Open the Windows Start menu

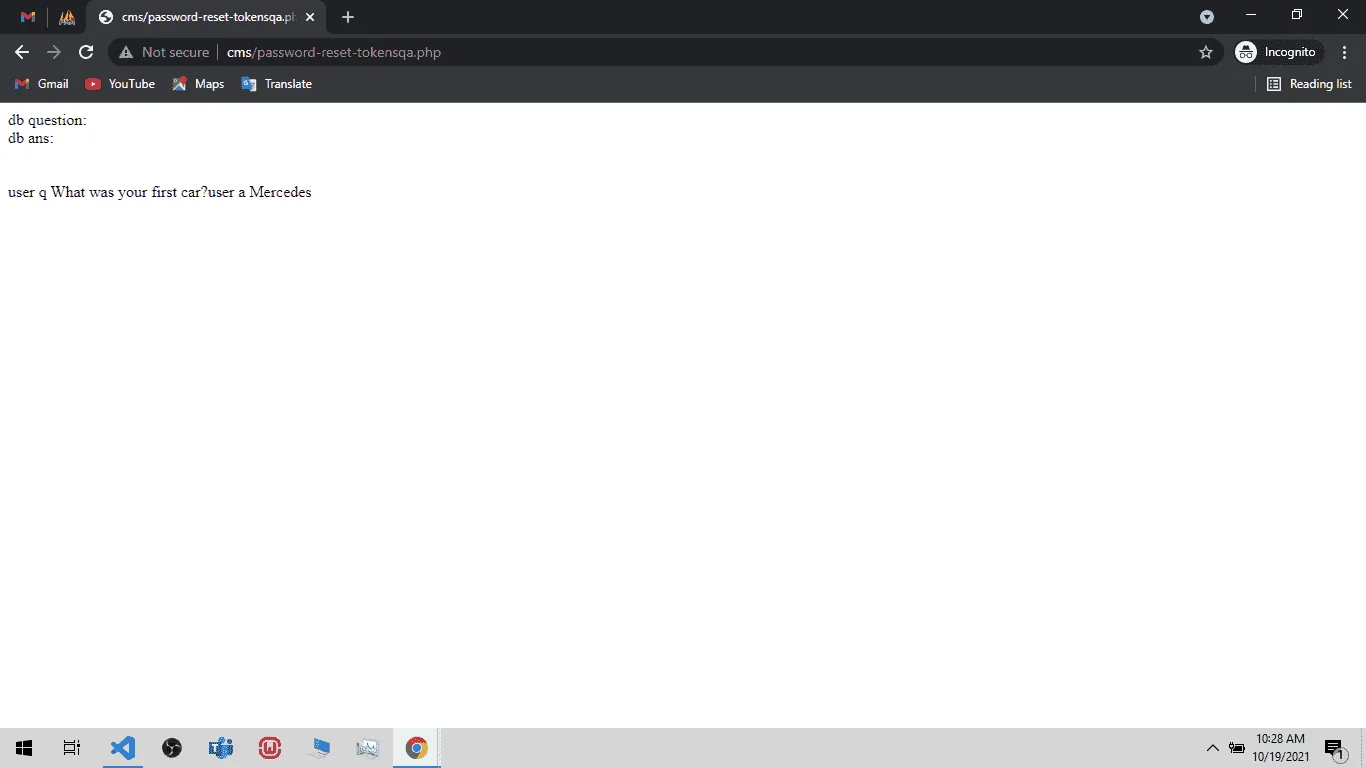click(x=24, y=748)
